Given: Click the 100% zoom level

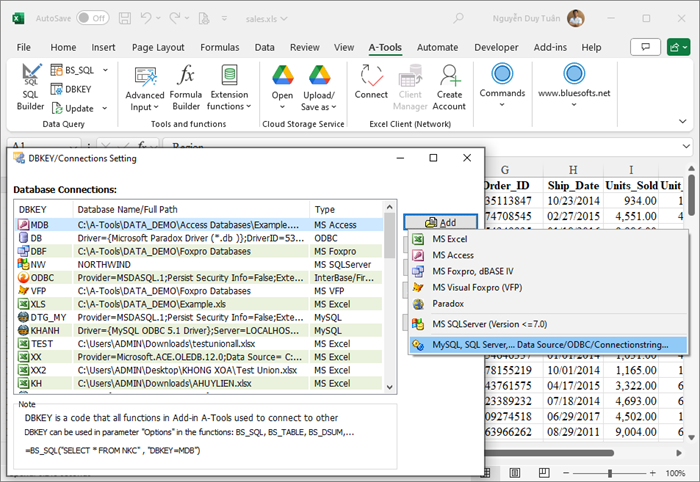Looking at the screenshot, I should click(675, 473).
